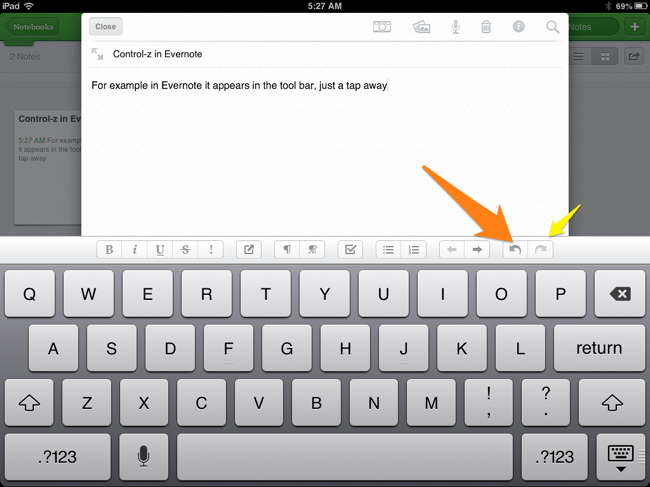Tap the 5:27 AM clock

tap(325, 6)
